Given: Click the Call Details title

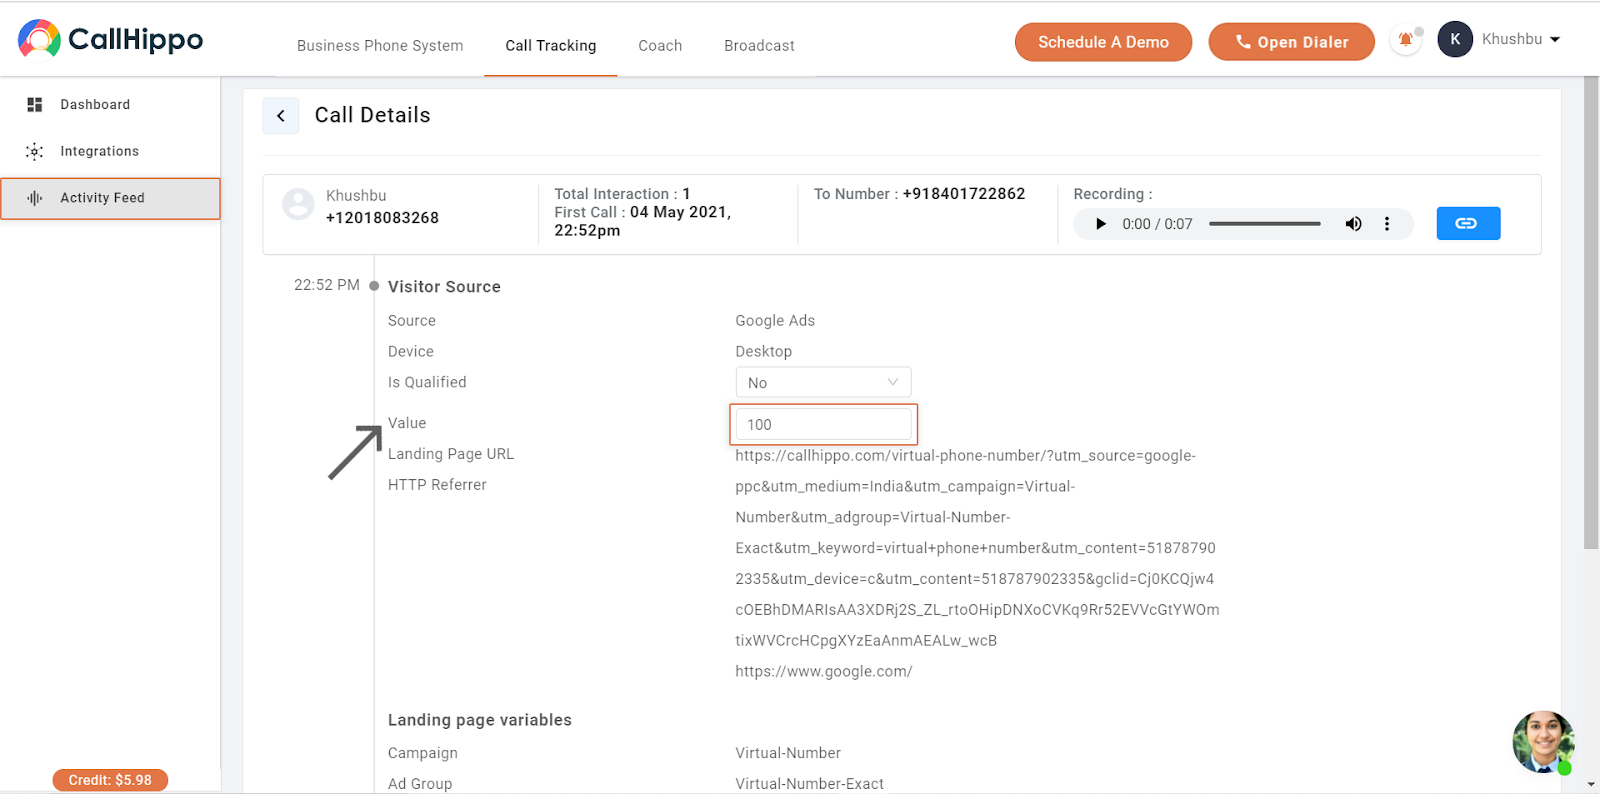Looking at the screenshot, I should (373, 115).
